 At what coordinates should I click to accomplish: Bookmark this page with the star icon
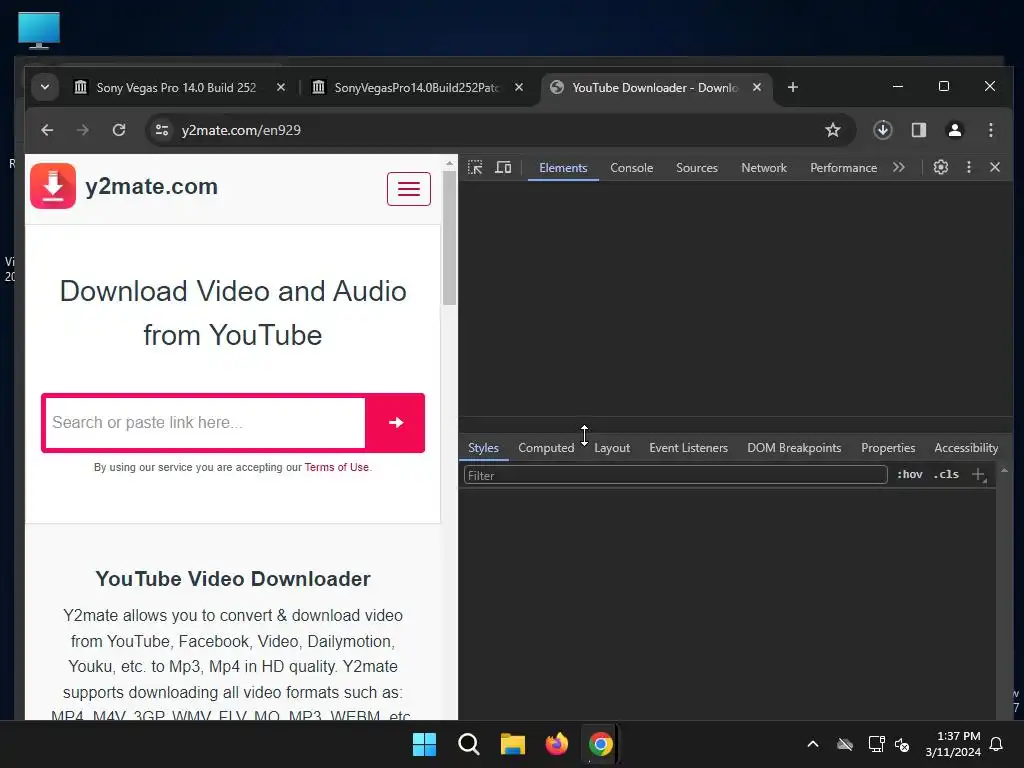click(833, 130)
